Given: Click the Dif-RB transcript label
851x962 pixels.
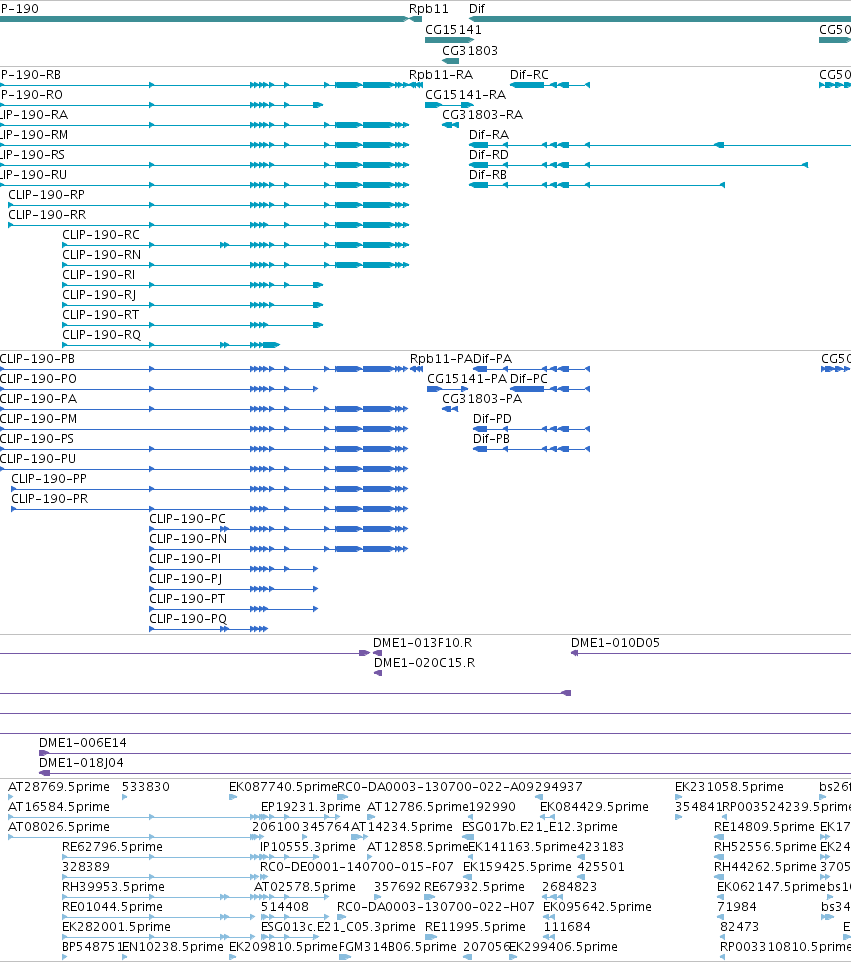Looking at the screenshot, I should [488, 174].
